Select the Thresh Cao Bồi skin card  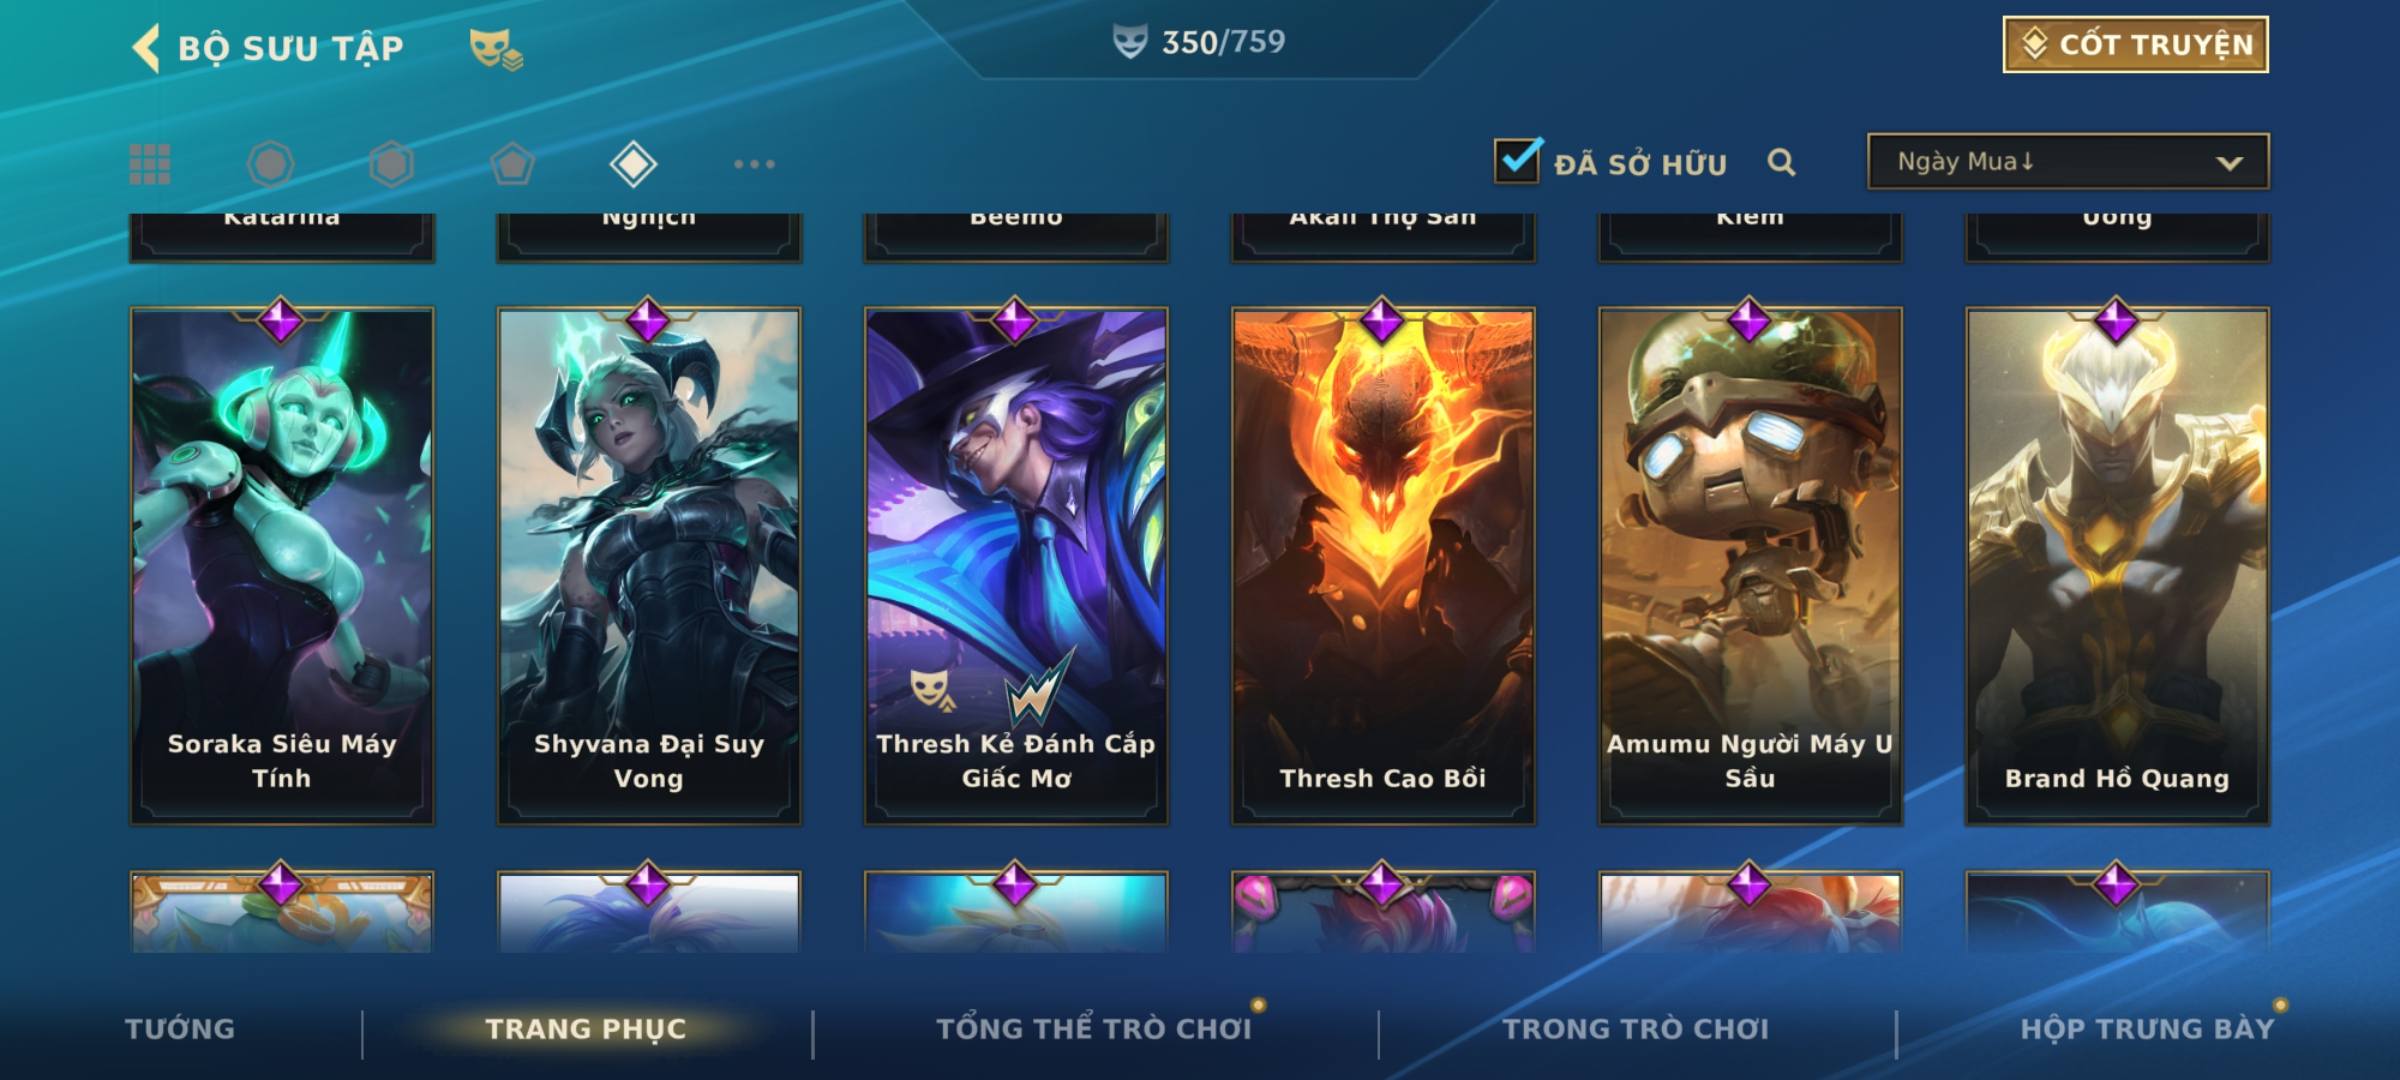pos(1383,565)
